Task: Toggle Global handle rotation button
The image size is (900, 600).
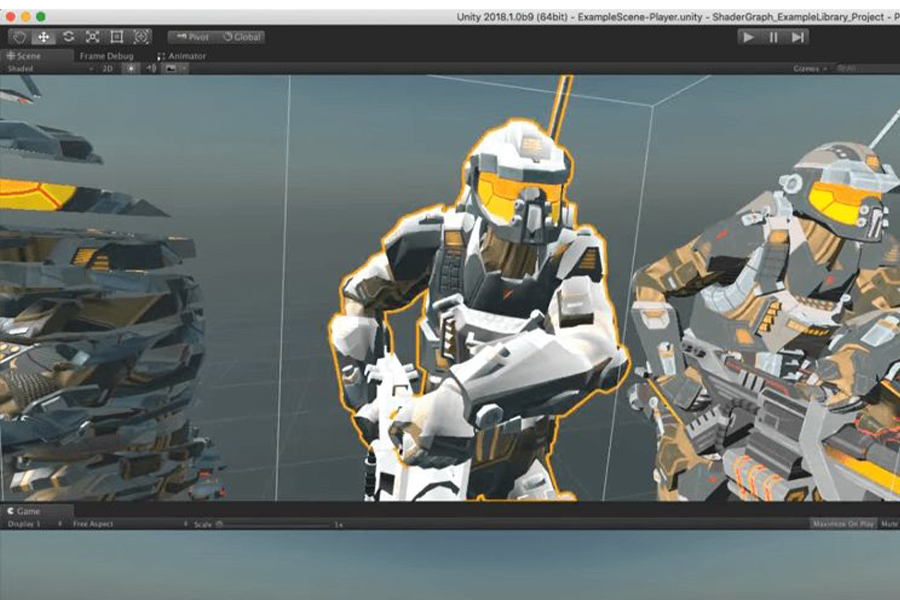Action: [x=241, y=37]
